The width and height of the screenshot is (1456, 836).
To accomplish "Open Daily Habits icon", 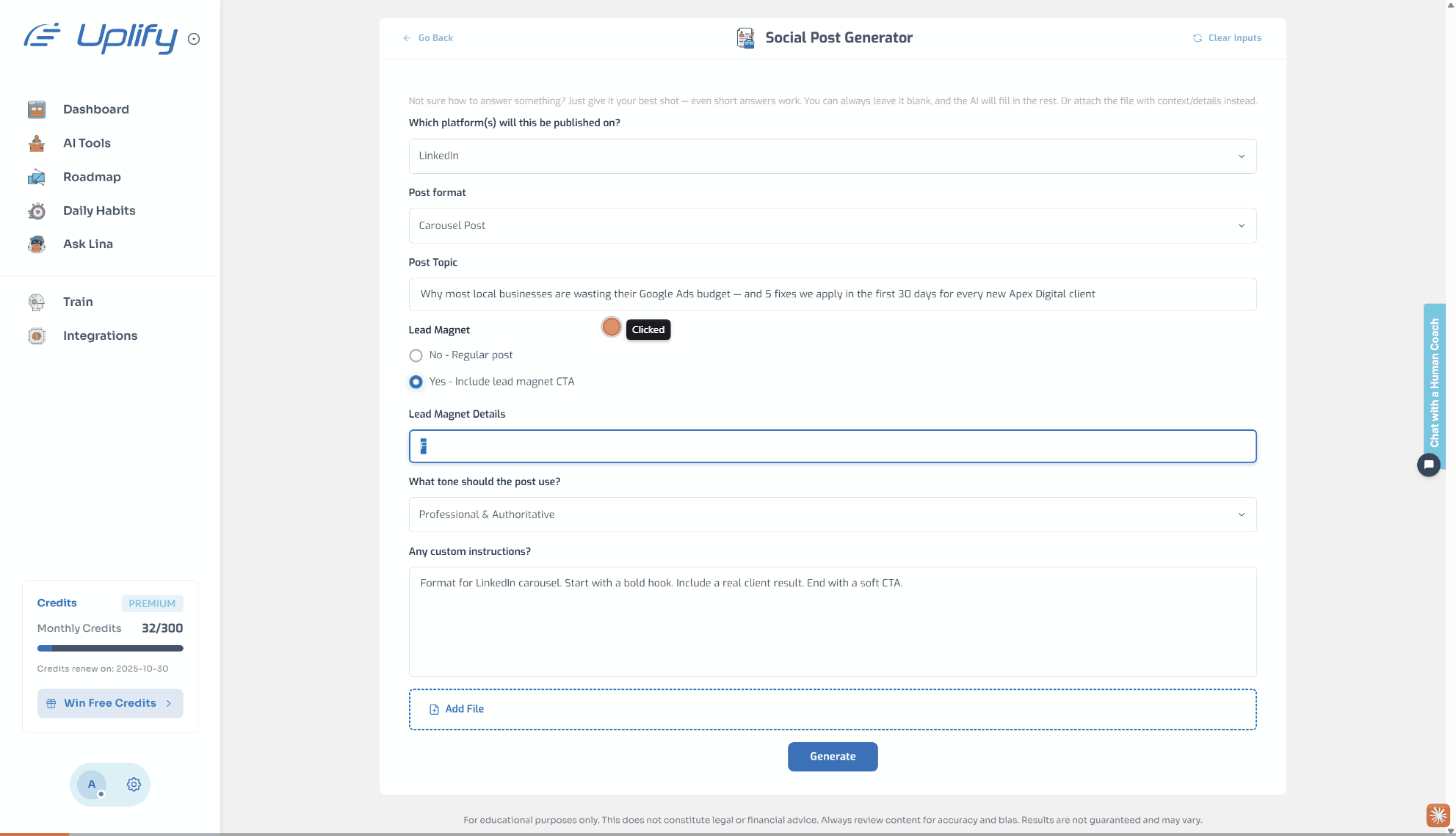I will pos(37,211).
